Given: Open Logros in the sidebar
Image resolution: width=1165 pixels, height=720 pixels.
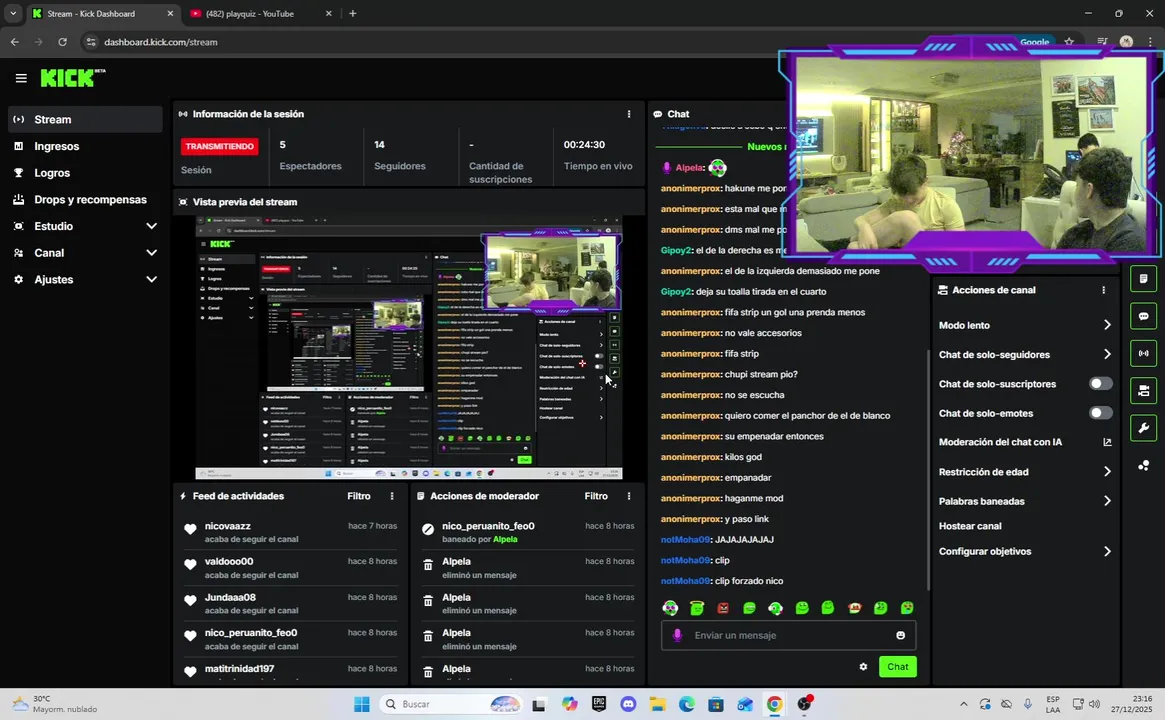Looking at the screenshot, I should pyautogui.click(x=85, y=173).
